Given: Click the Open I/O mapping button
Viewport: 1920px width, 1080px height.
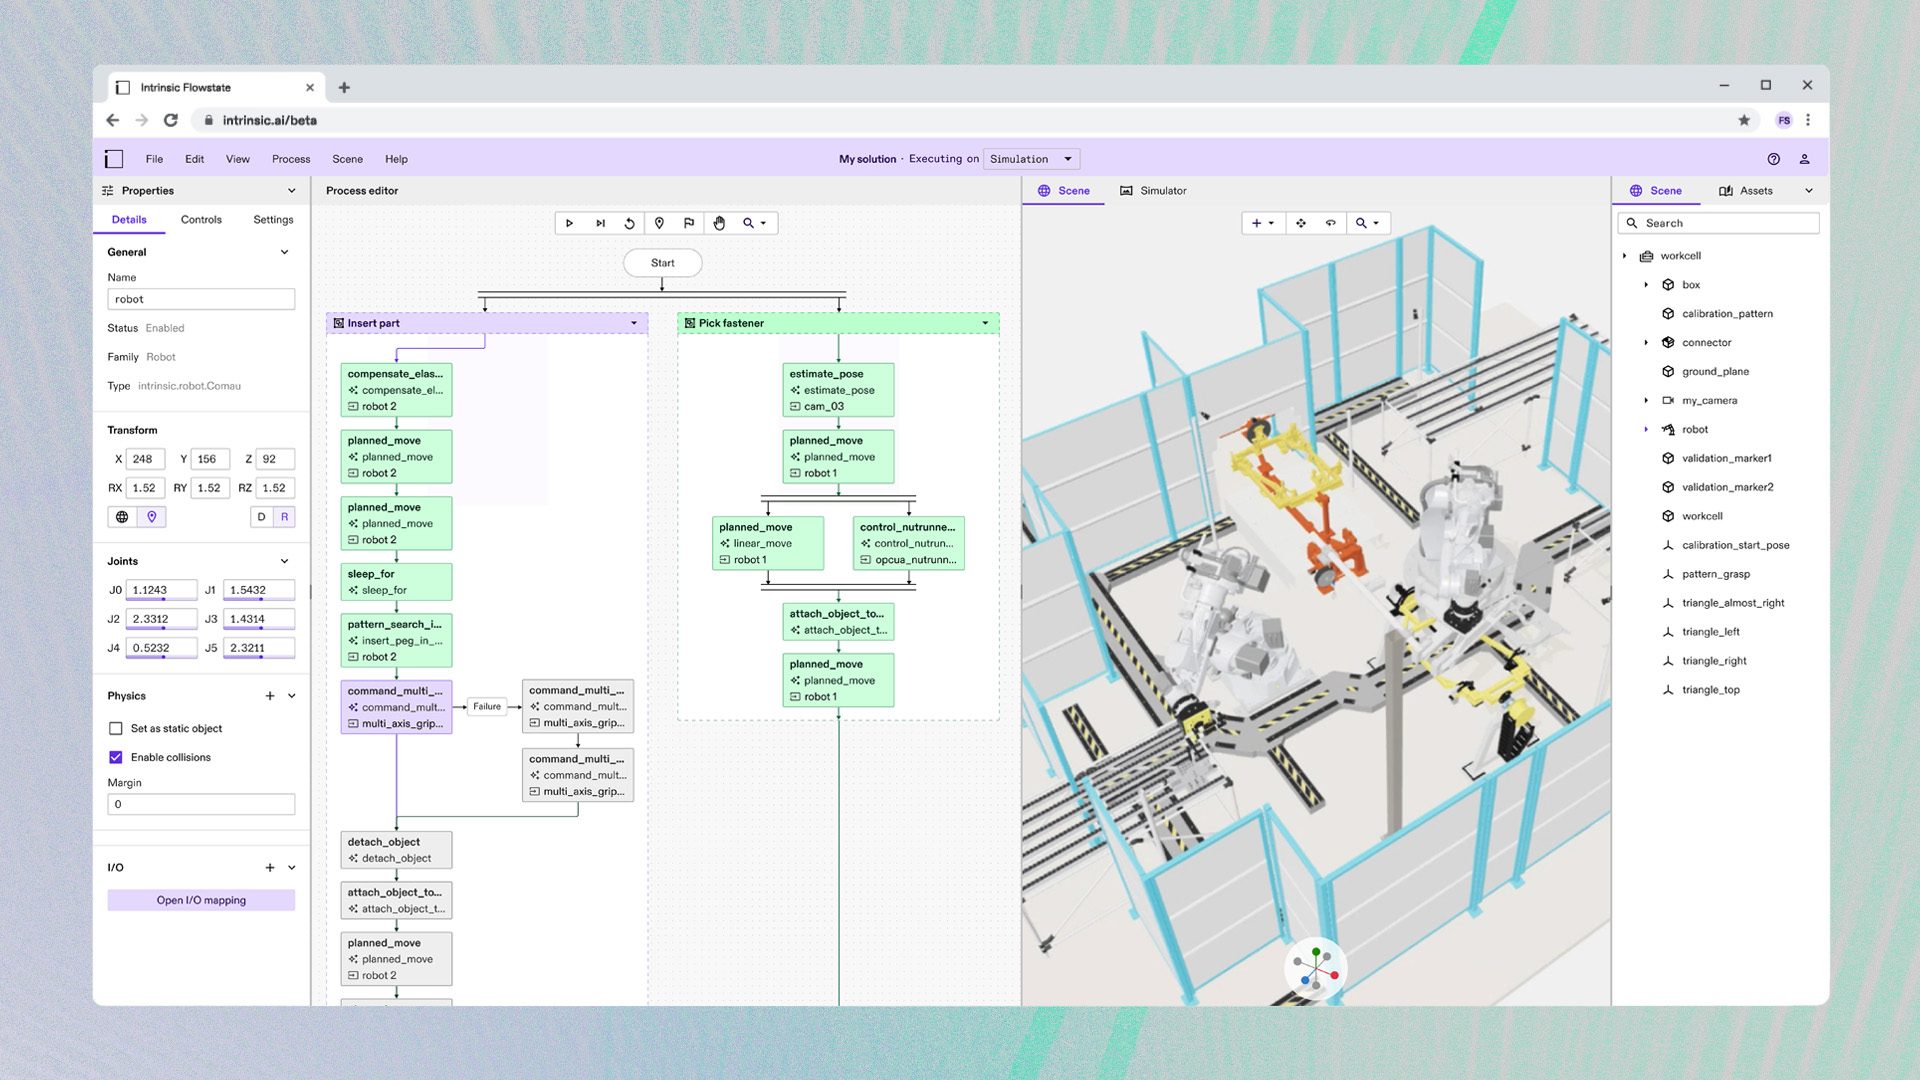Looking at the screenshot, I should click(201, 900).
